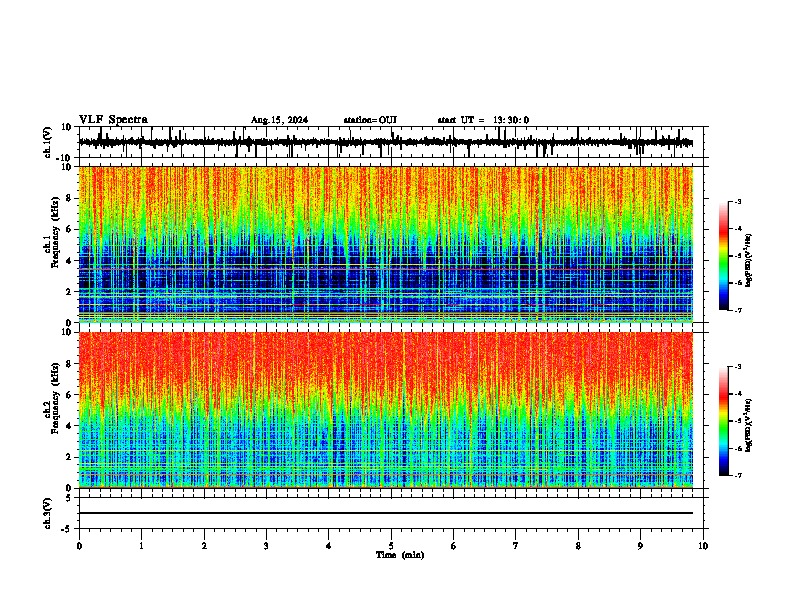Click the "-7" tick on the ch.2 color bar
Screen dimensions: 792x612
pos(738,475)
